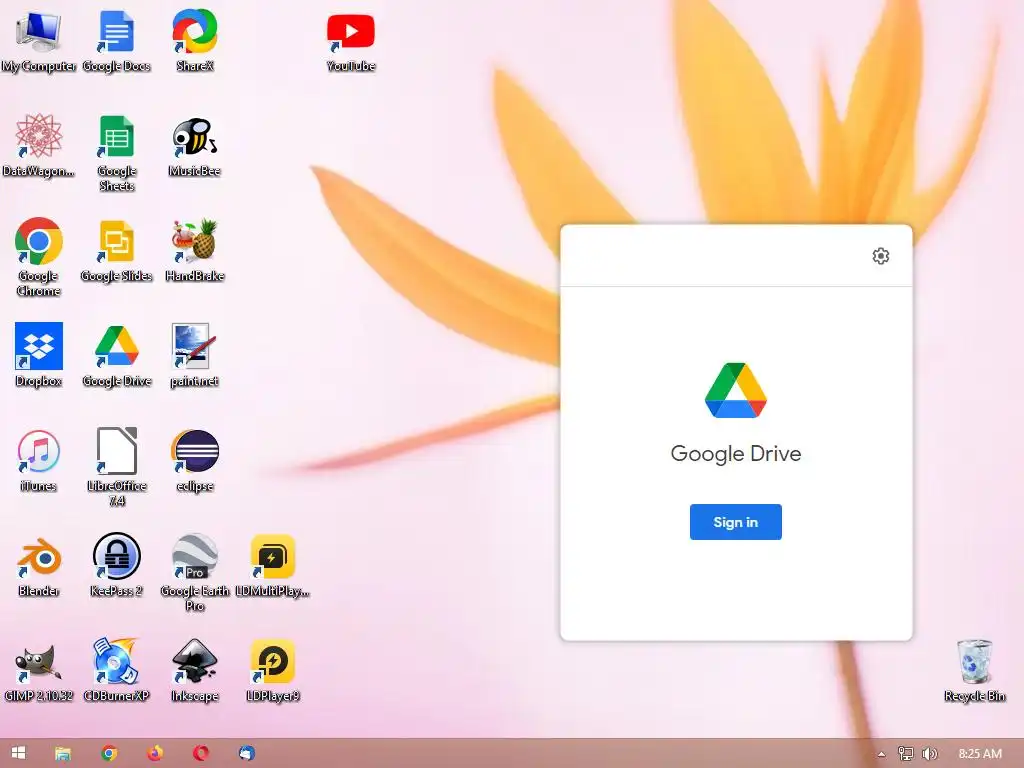
Task: Open My Computer desktop icon
Action: click(39, 40)
